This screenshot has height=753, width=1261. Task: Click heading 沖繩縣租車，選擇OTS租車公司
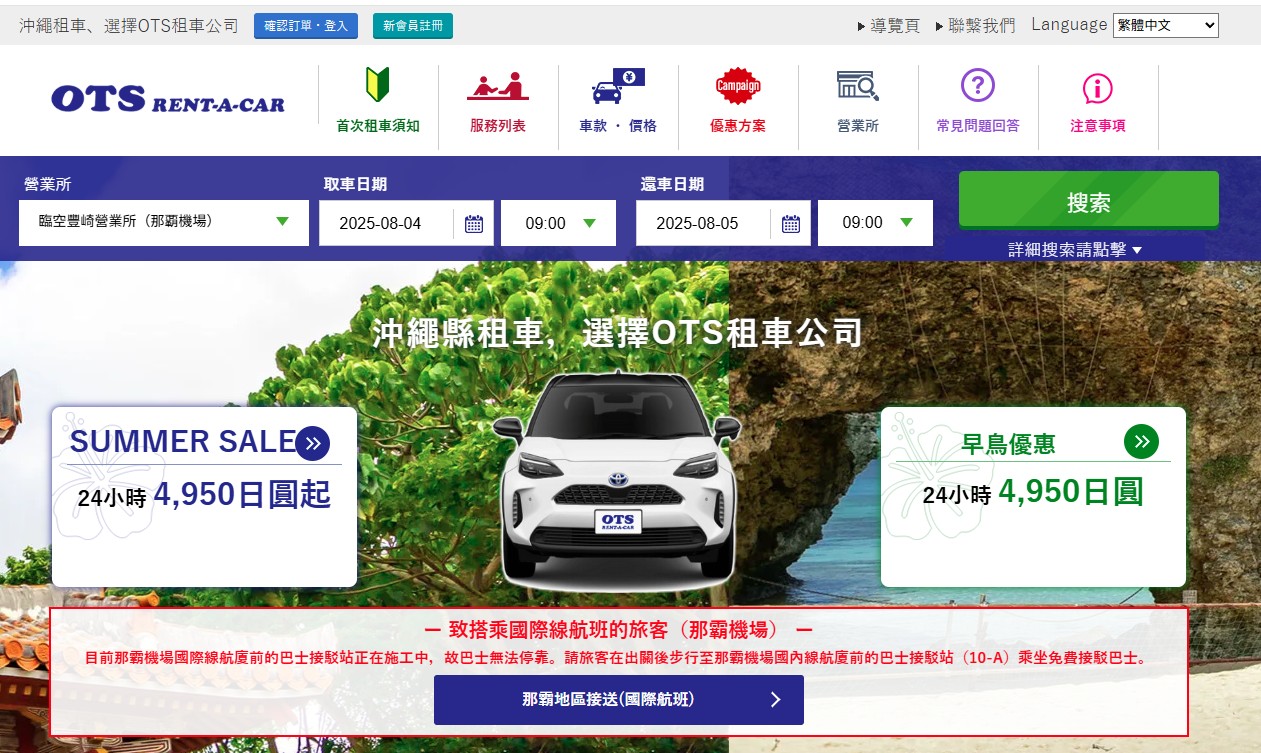coord(617,333)
